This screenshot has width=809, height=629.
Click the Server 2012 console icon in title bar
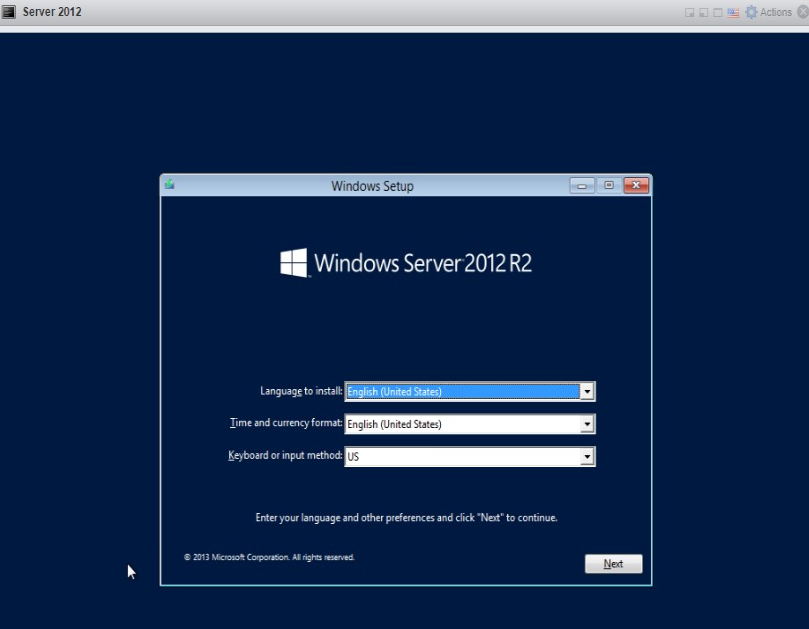point(8,12)
